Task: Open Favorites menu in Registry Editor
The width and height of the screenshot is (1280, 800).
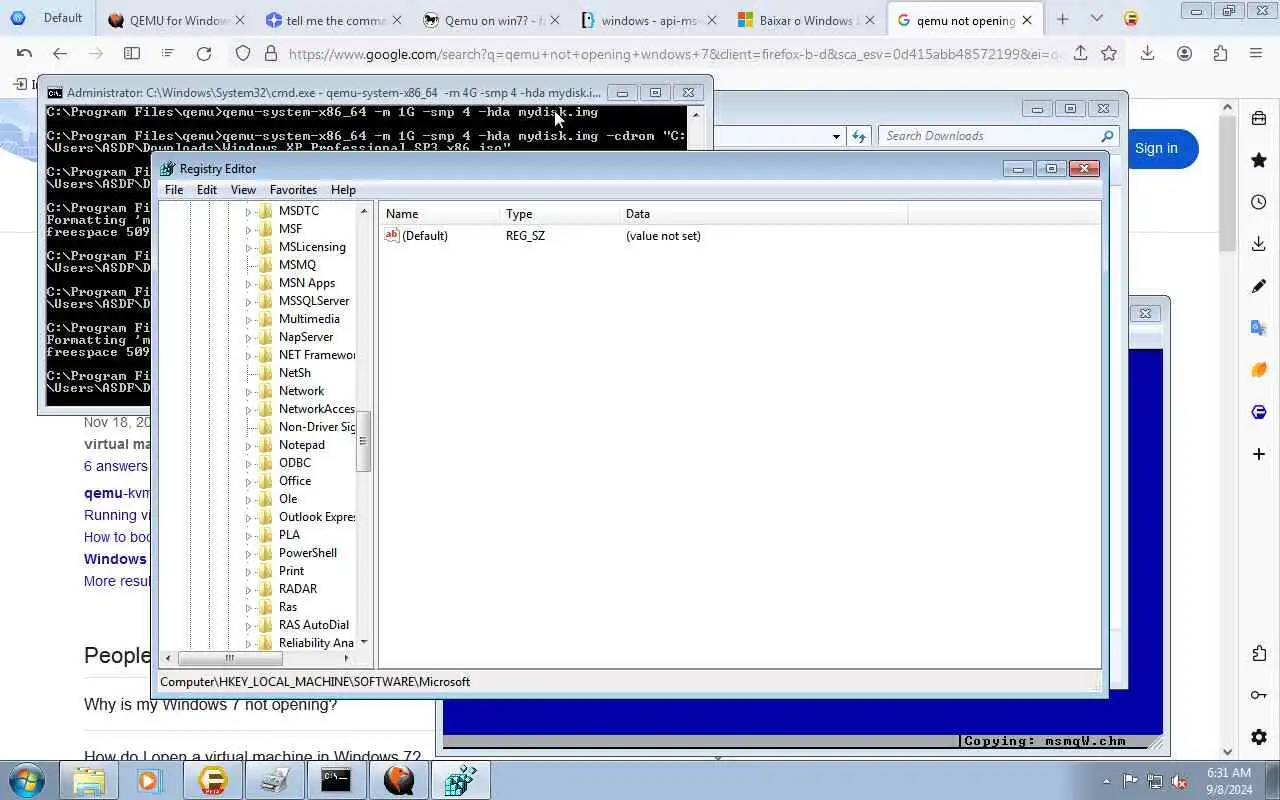Action: [x=293, y=190]
